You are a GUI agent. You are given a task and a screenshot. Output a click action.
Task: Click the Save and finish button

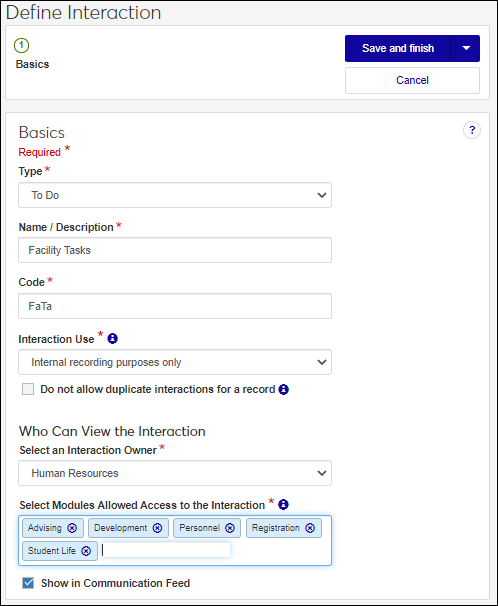[398, 48]
